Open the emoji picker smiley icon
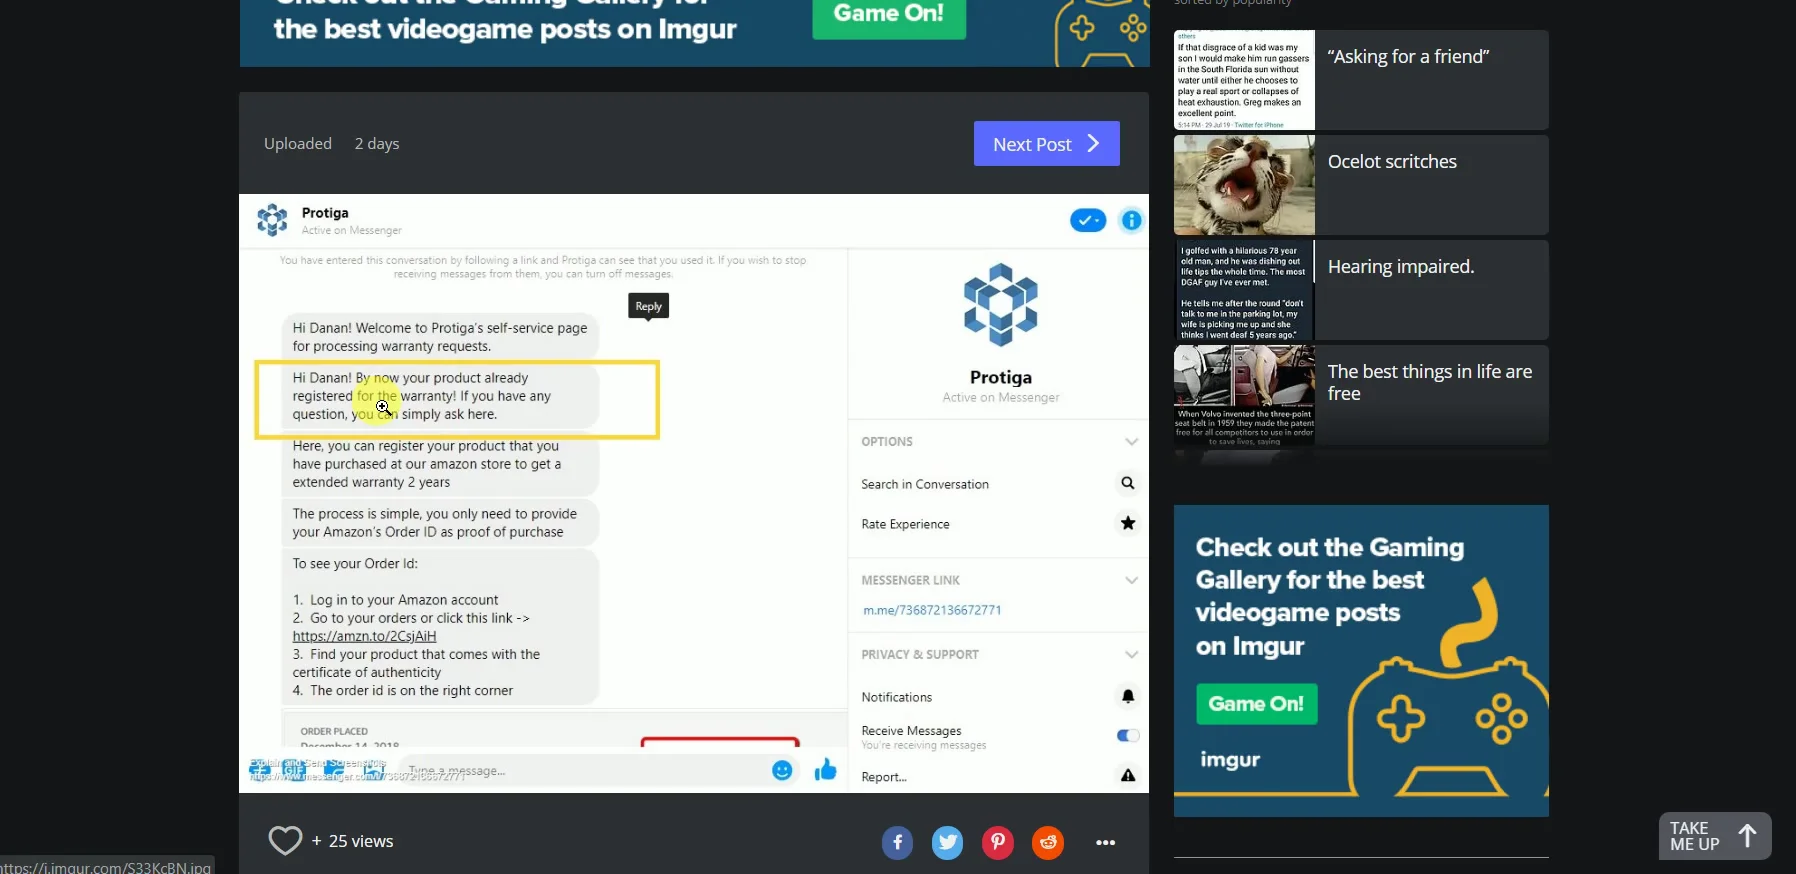The width and height of the screenshot is (1796, 874). tap(782, 770)
